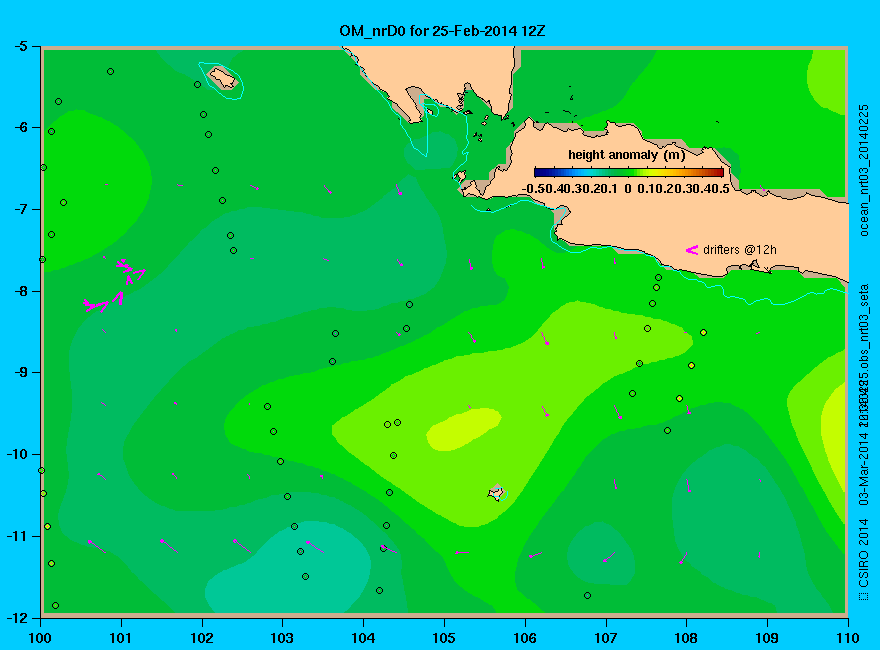Click the longitude tick label '100'
This screenshot has width=880, height=650.
[x=40, y=638]
